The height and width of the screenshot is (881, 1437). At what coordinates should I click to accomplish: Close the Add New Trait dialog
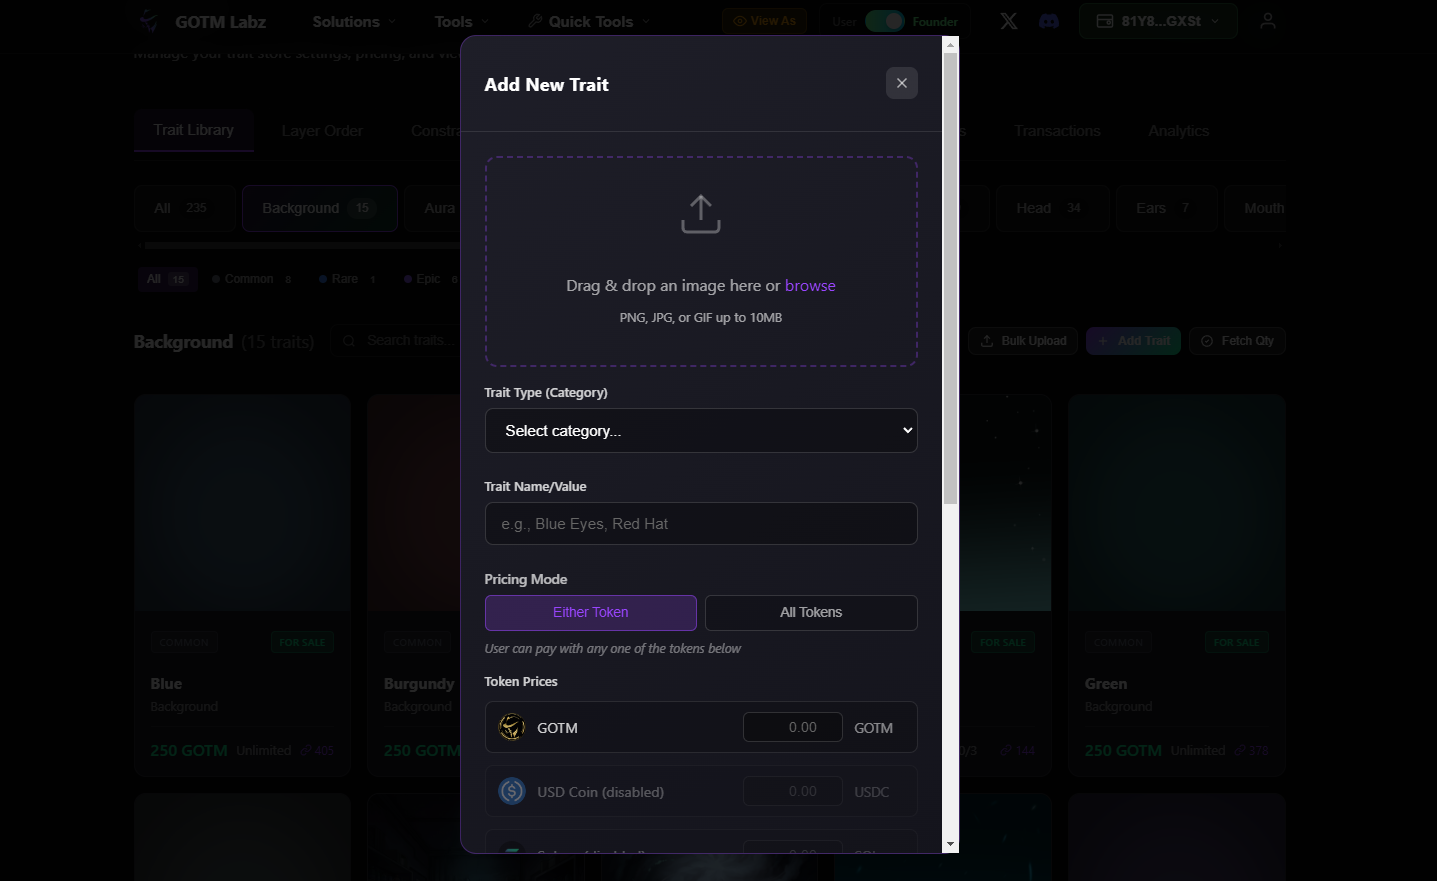click(x=901, y=83)
